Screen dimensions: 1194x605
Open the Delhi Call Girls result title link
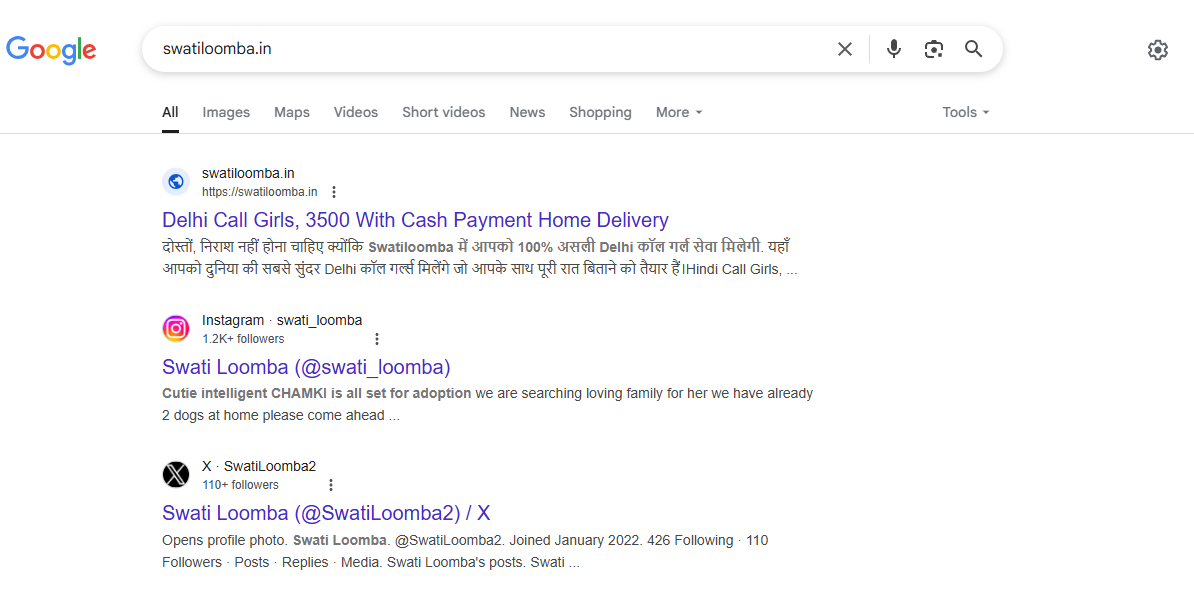415,221
